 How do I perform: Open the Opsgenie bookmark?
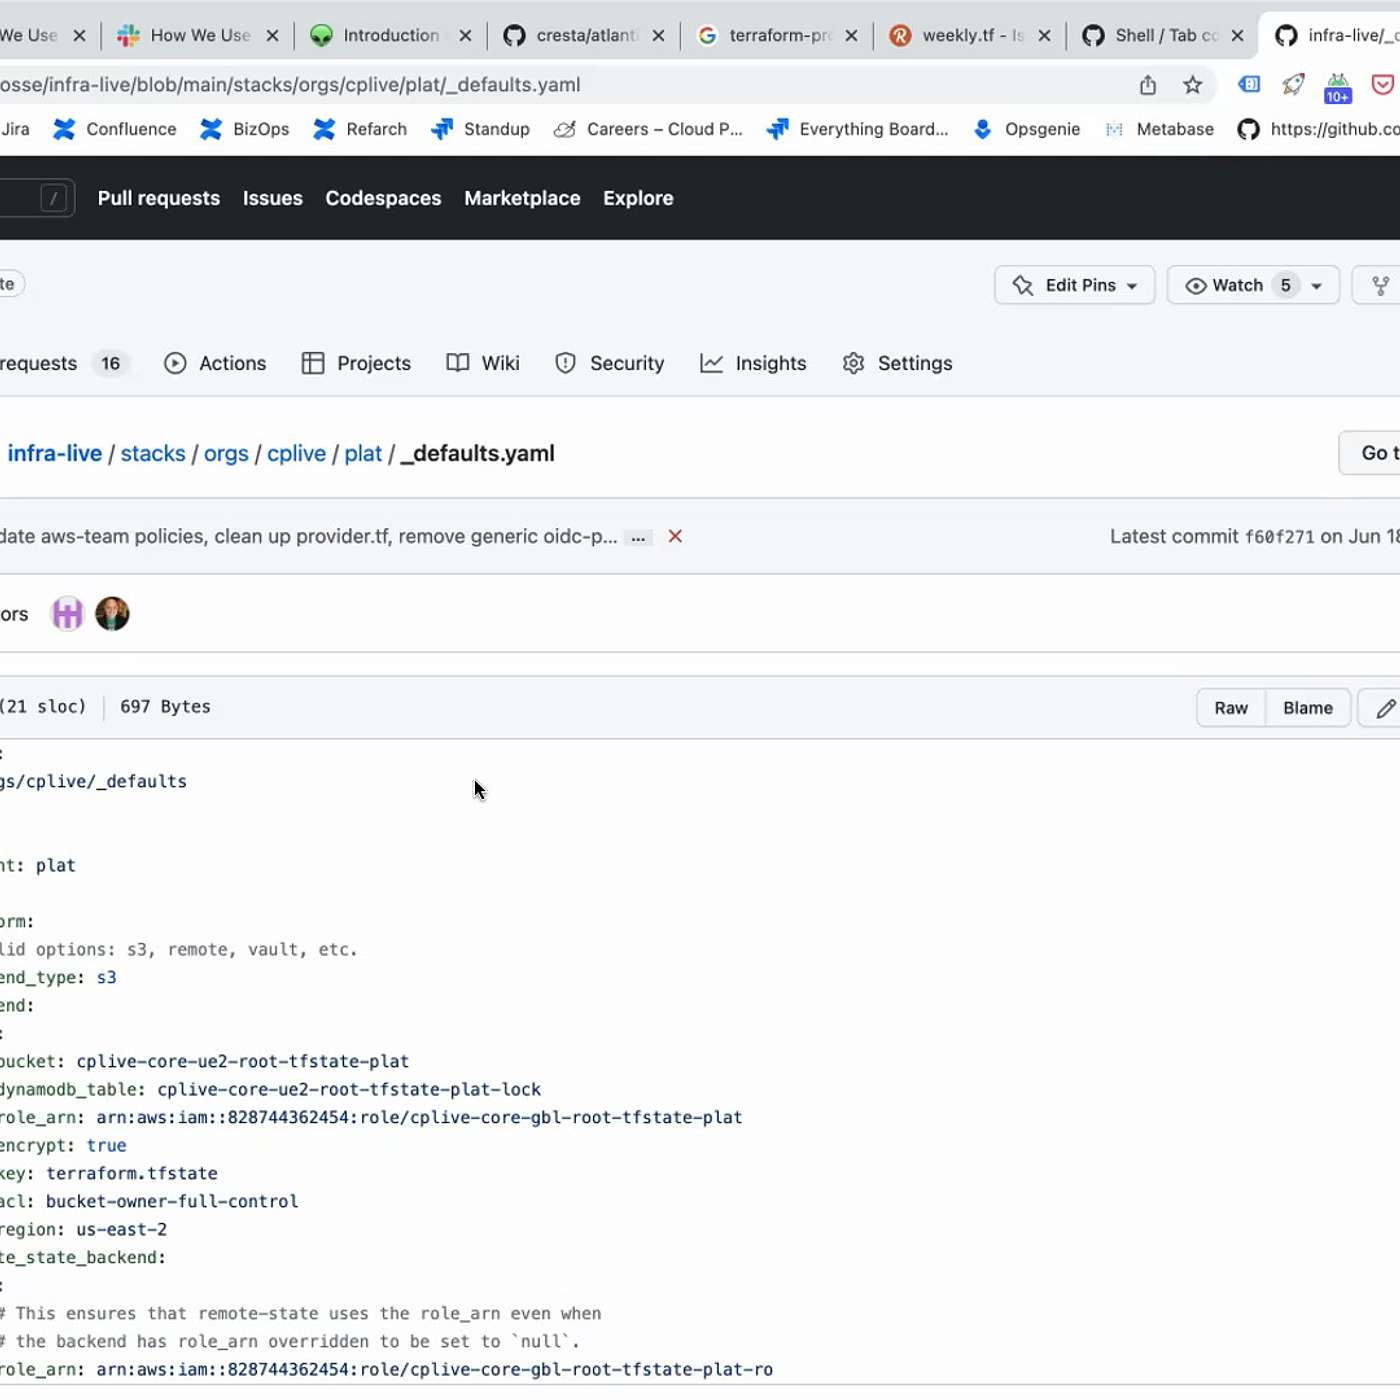(x=1027, y=129)
